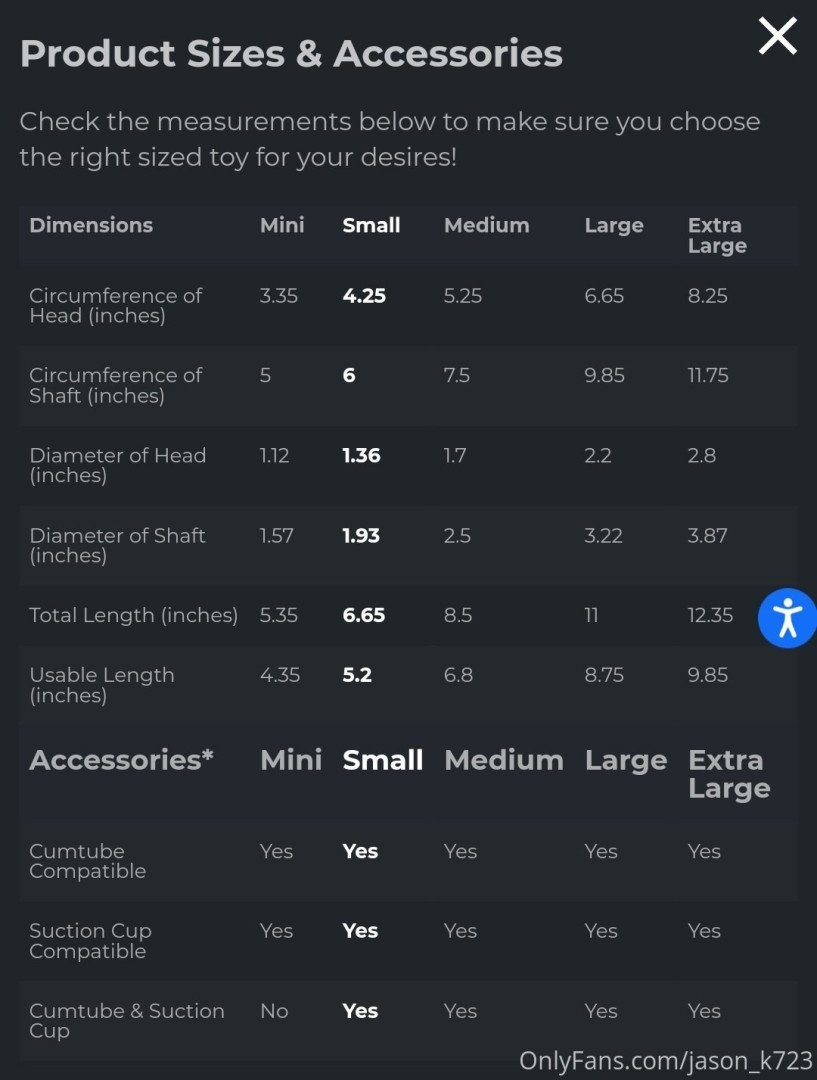Click the Small header in Accessories table
The image size is (817, 1080).
point(383,760)
